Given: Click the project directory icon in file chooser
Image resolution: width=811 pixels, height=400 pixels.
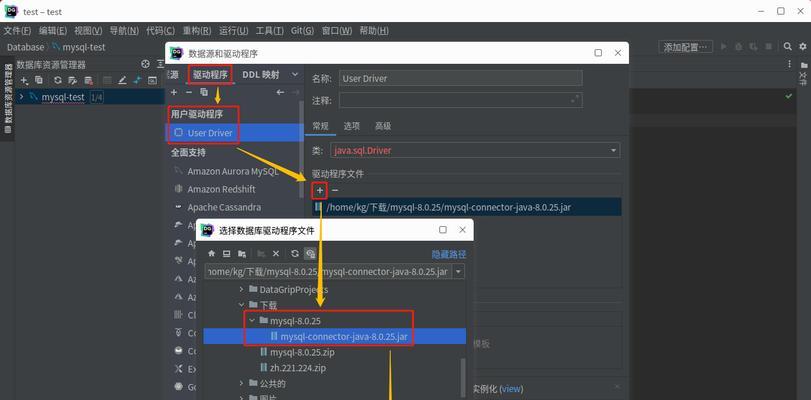Looking at the screenshot, I should [242, 254].
